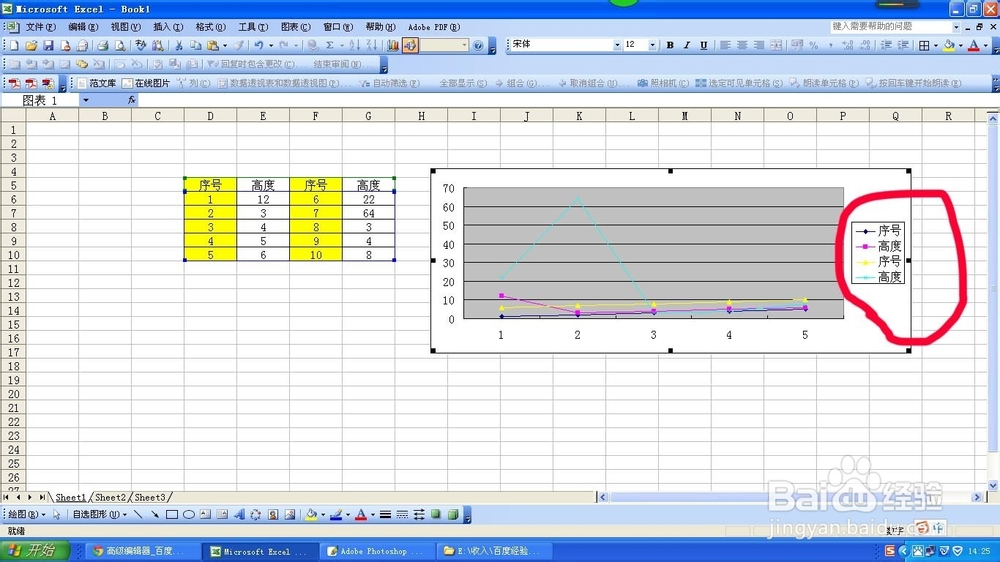Insert WordArt from drawing toolbar
The height and width of the screenshot is (562, 1000).
(x=239, y=515)
